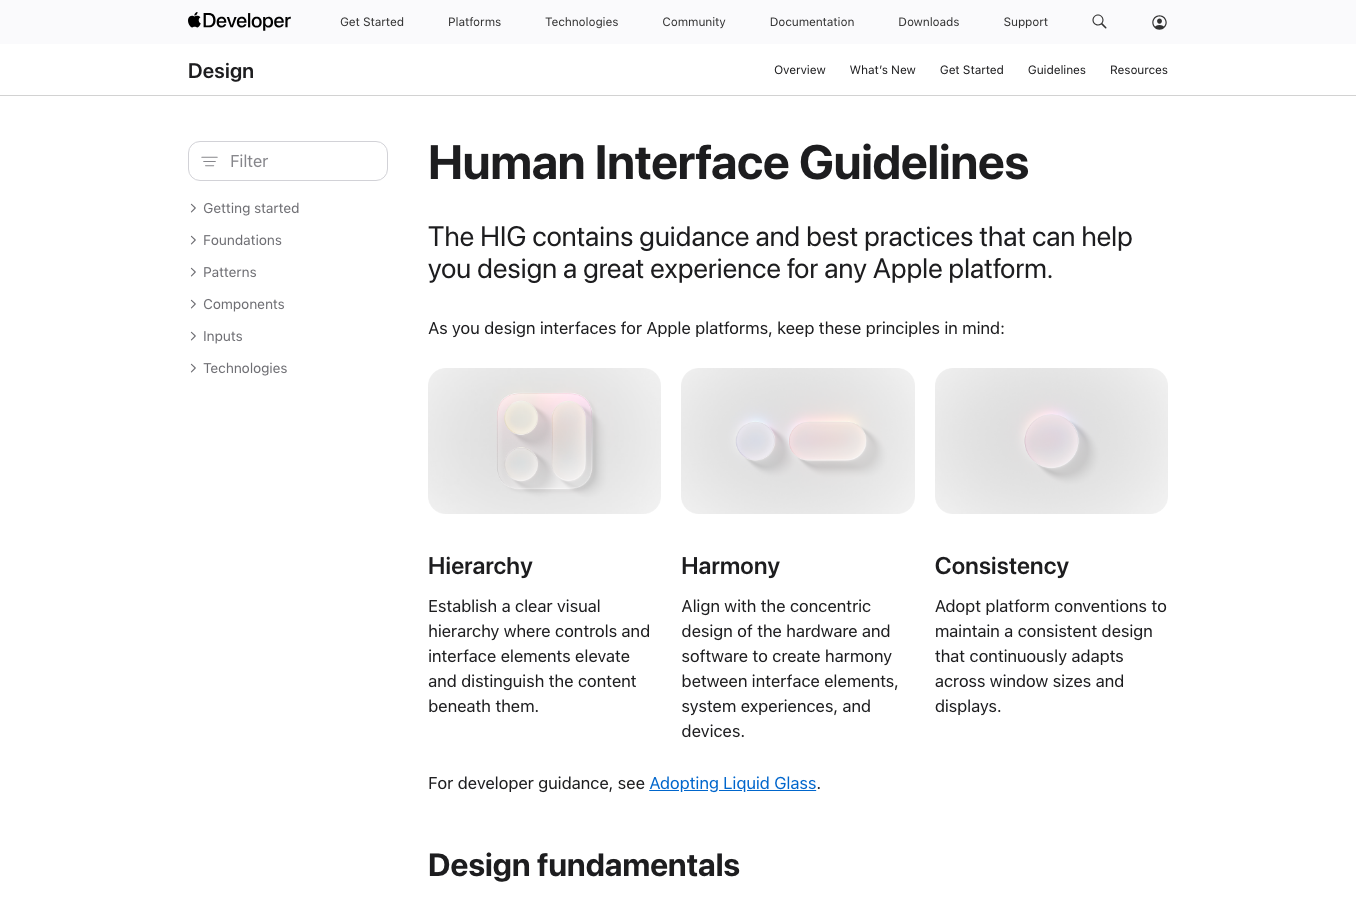Click the Adopting Liquid Glass link
1356x900 pixels.
733,783
